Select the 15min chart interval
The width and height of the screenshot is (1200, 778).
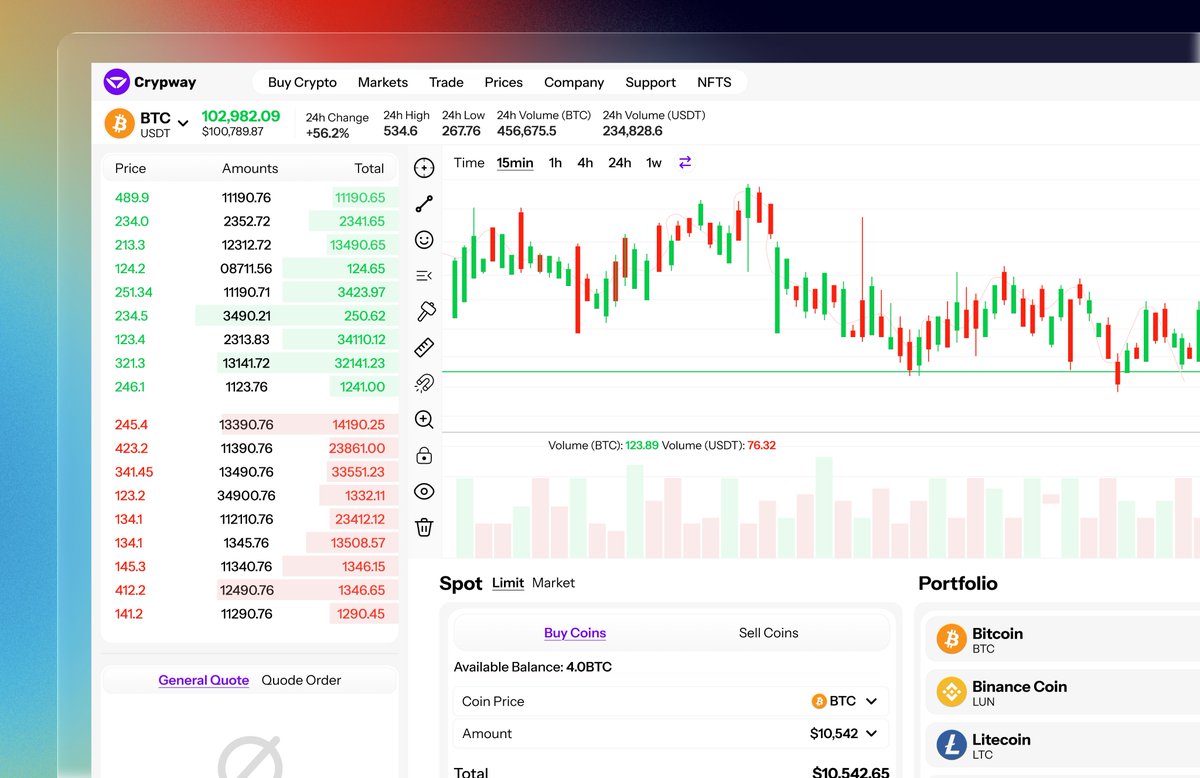[x=515, y=163]
